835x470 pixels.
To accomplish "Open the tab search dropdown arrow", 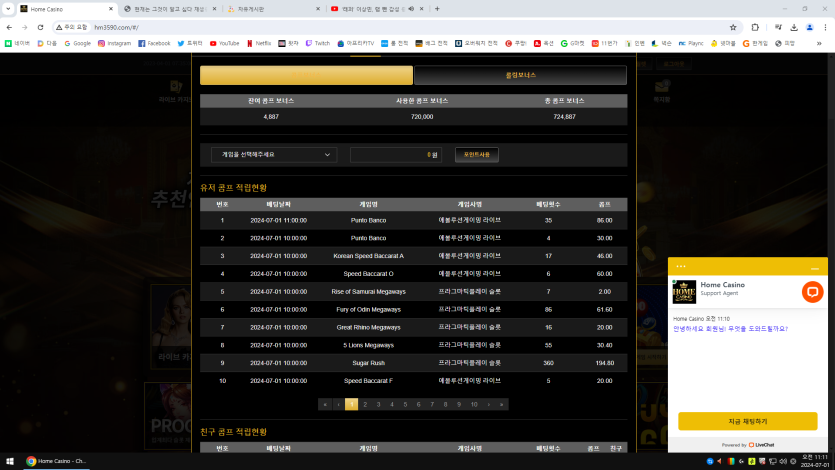I will (8, 9).
